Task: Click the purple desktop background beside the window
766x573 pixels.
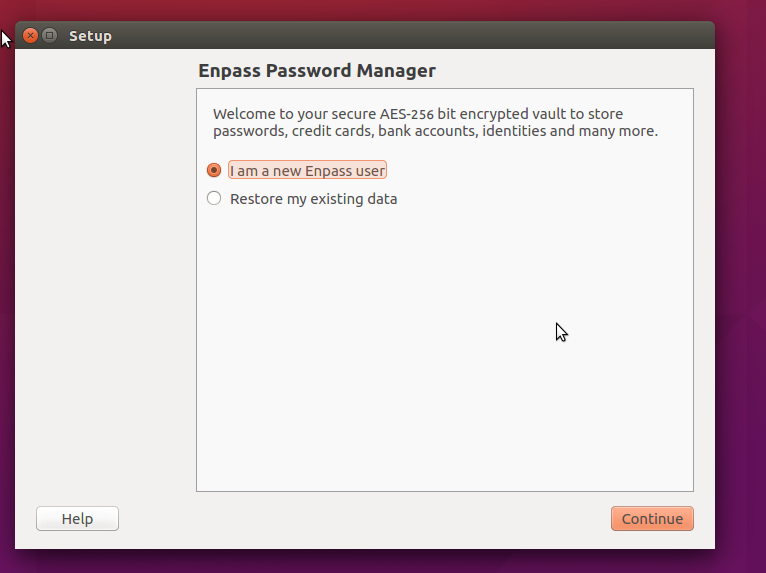Action: point(741,293)
